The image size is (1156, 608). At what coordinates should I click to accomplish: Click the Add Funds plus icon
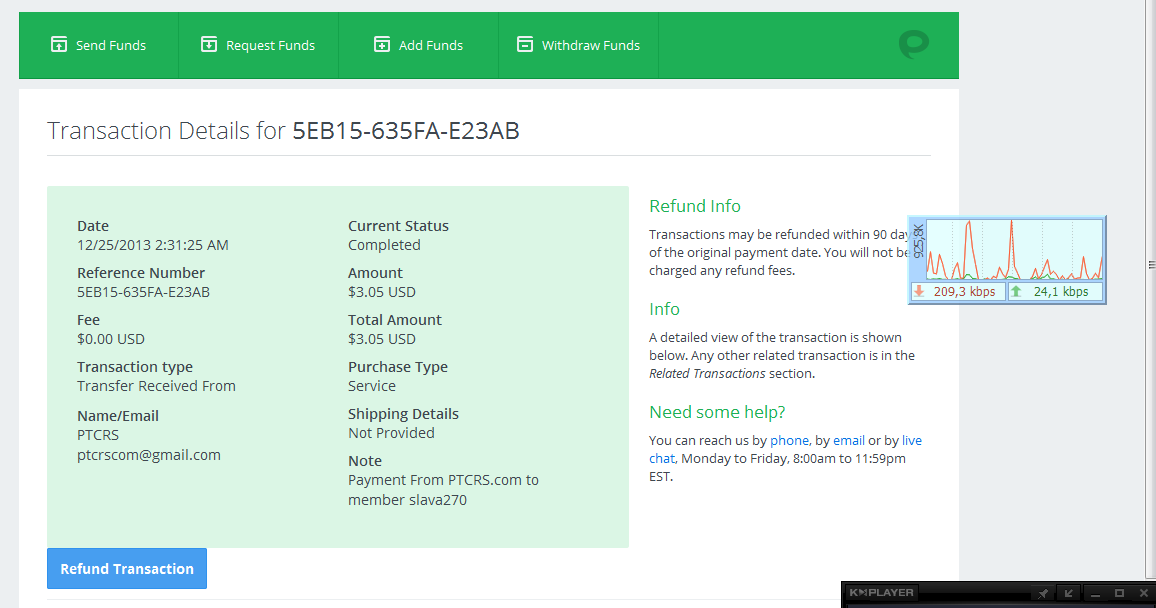coord(381,44)
